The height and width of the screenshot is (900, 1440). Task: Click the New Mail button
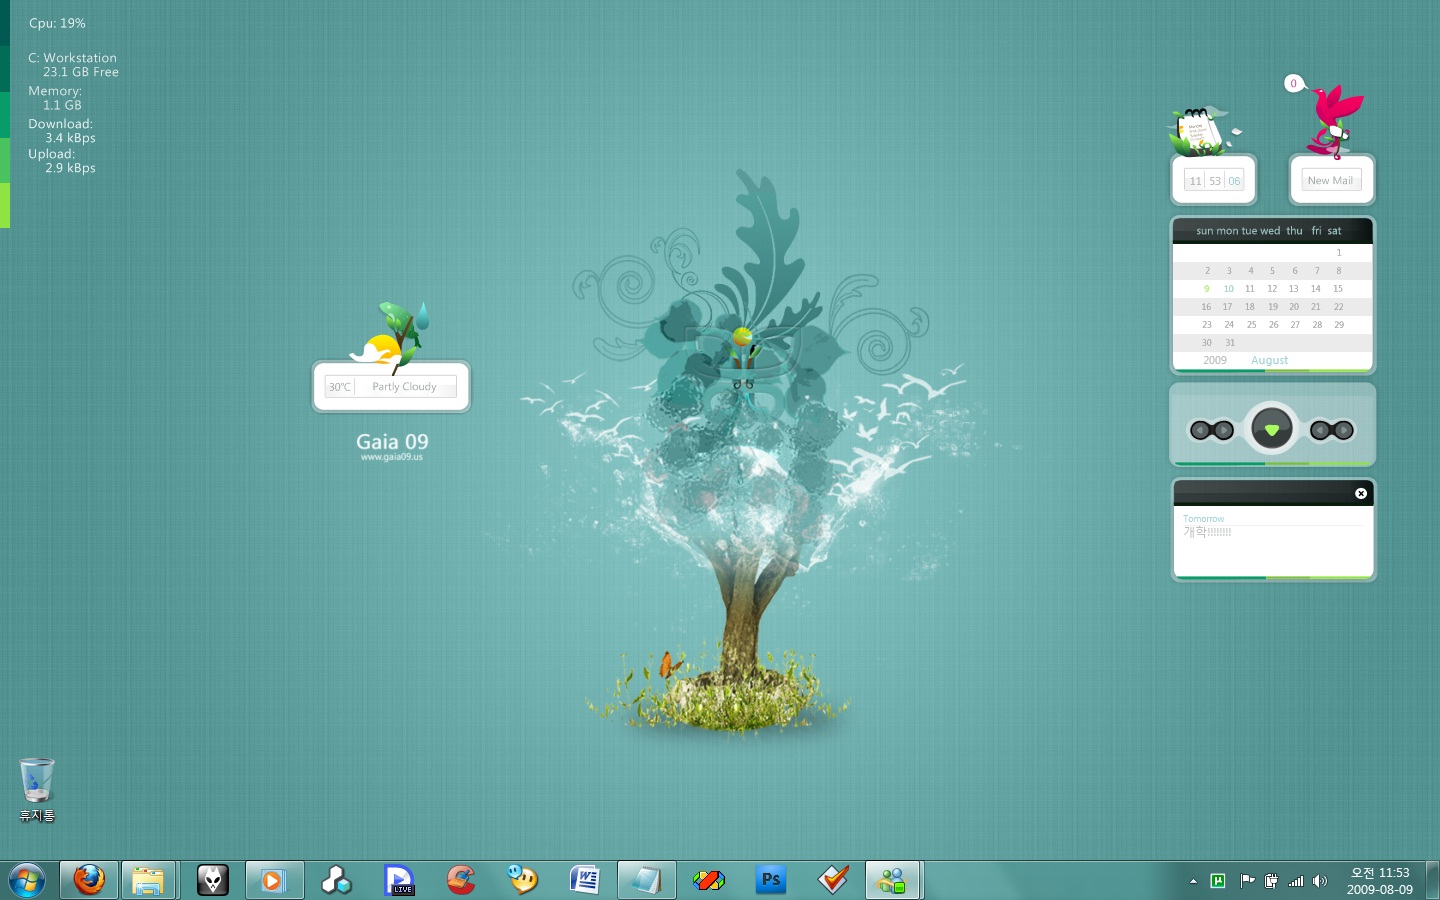click(x=1331, y=181)
